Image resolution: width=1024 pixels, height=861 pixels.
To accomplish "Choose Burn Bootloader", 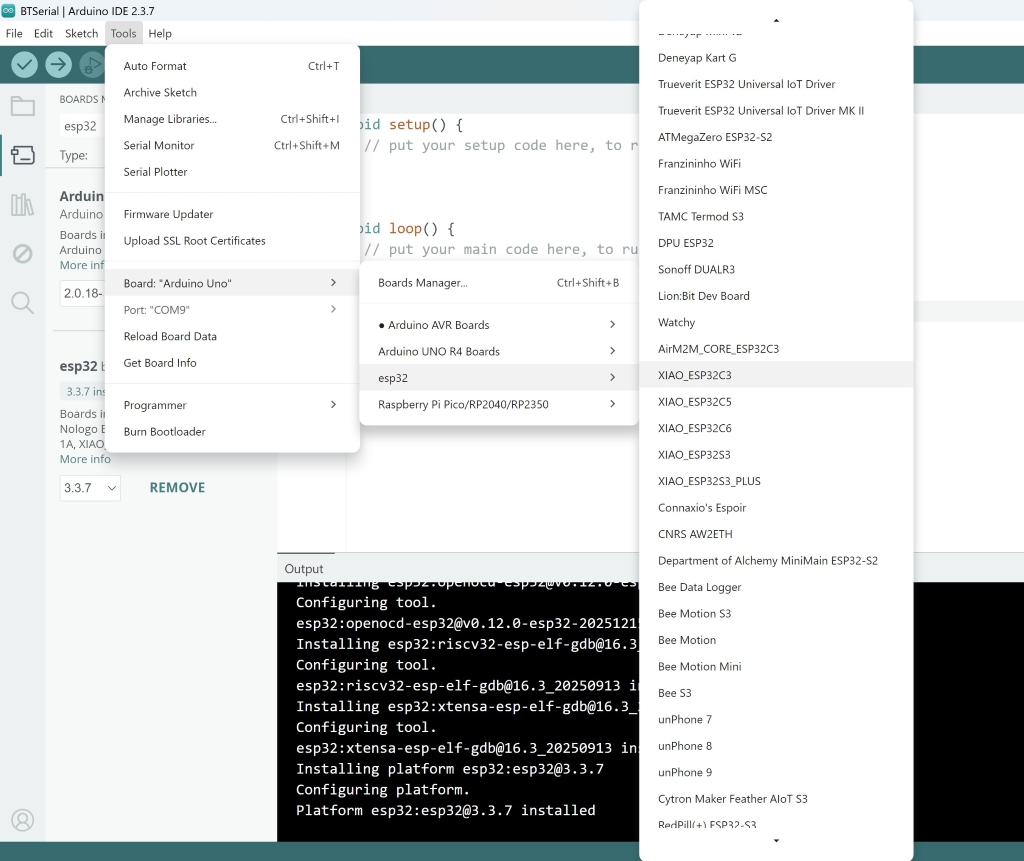I will [232, 432].
